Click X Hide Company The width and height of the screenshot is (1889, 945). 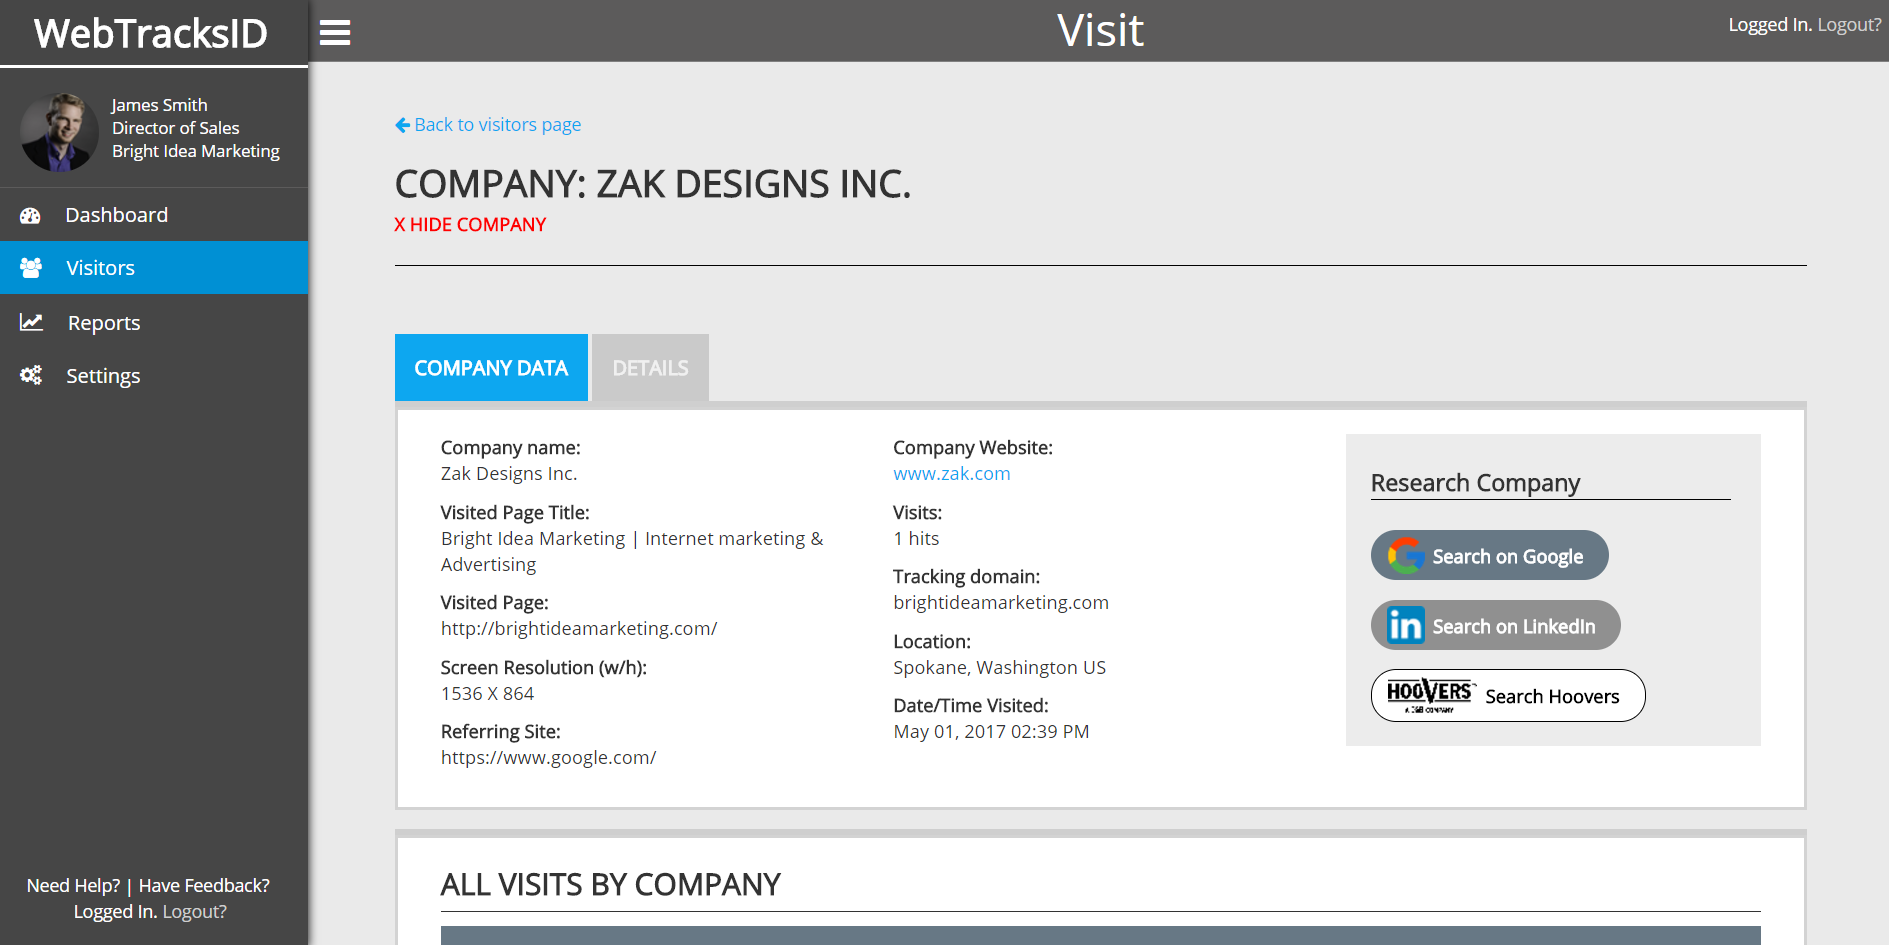point(470,225)
